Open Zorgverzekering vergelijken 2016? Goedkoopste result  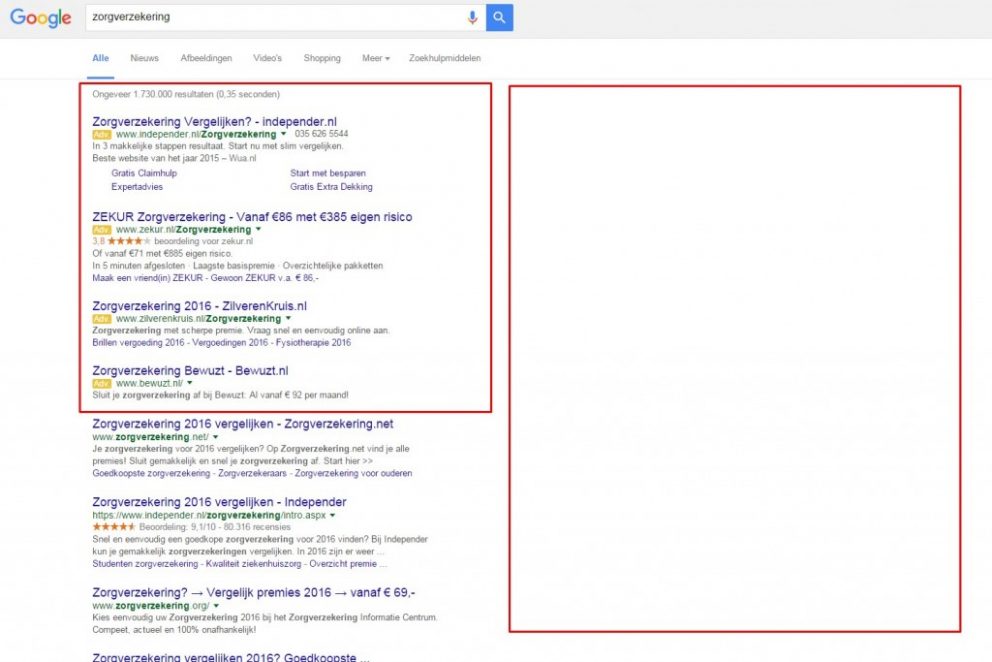(230, 657)
